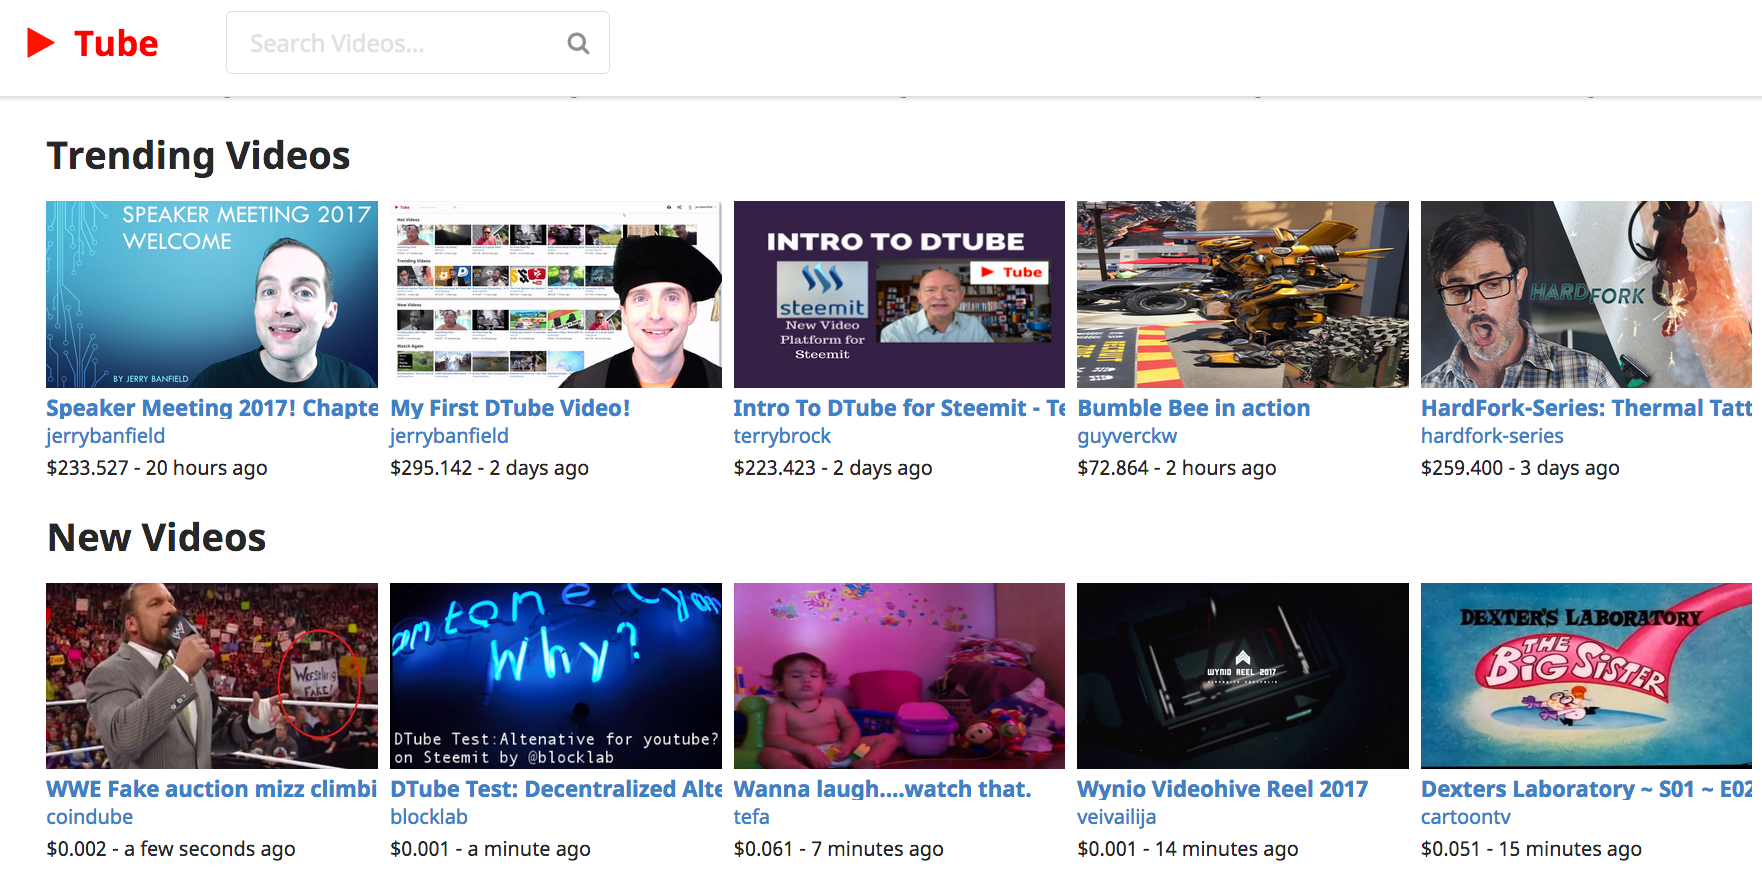Viewport: 1762px width, 894px height.
Task: Click '$223.423 - 2 days ago' text
Action: 833,468
